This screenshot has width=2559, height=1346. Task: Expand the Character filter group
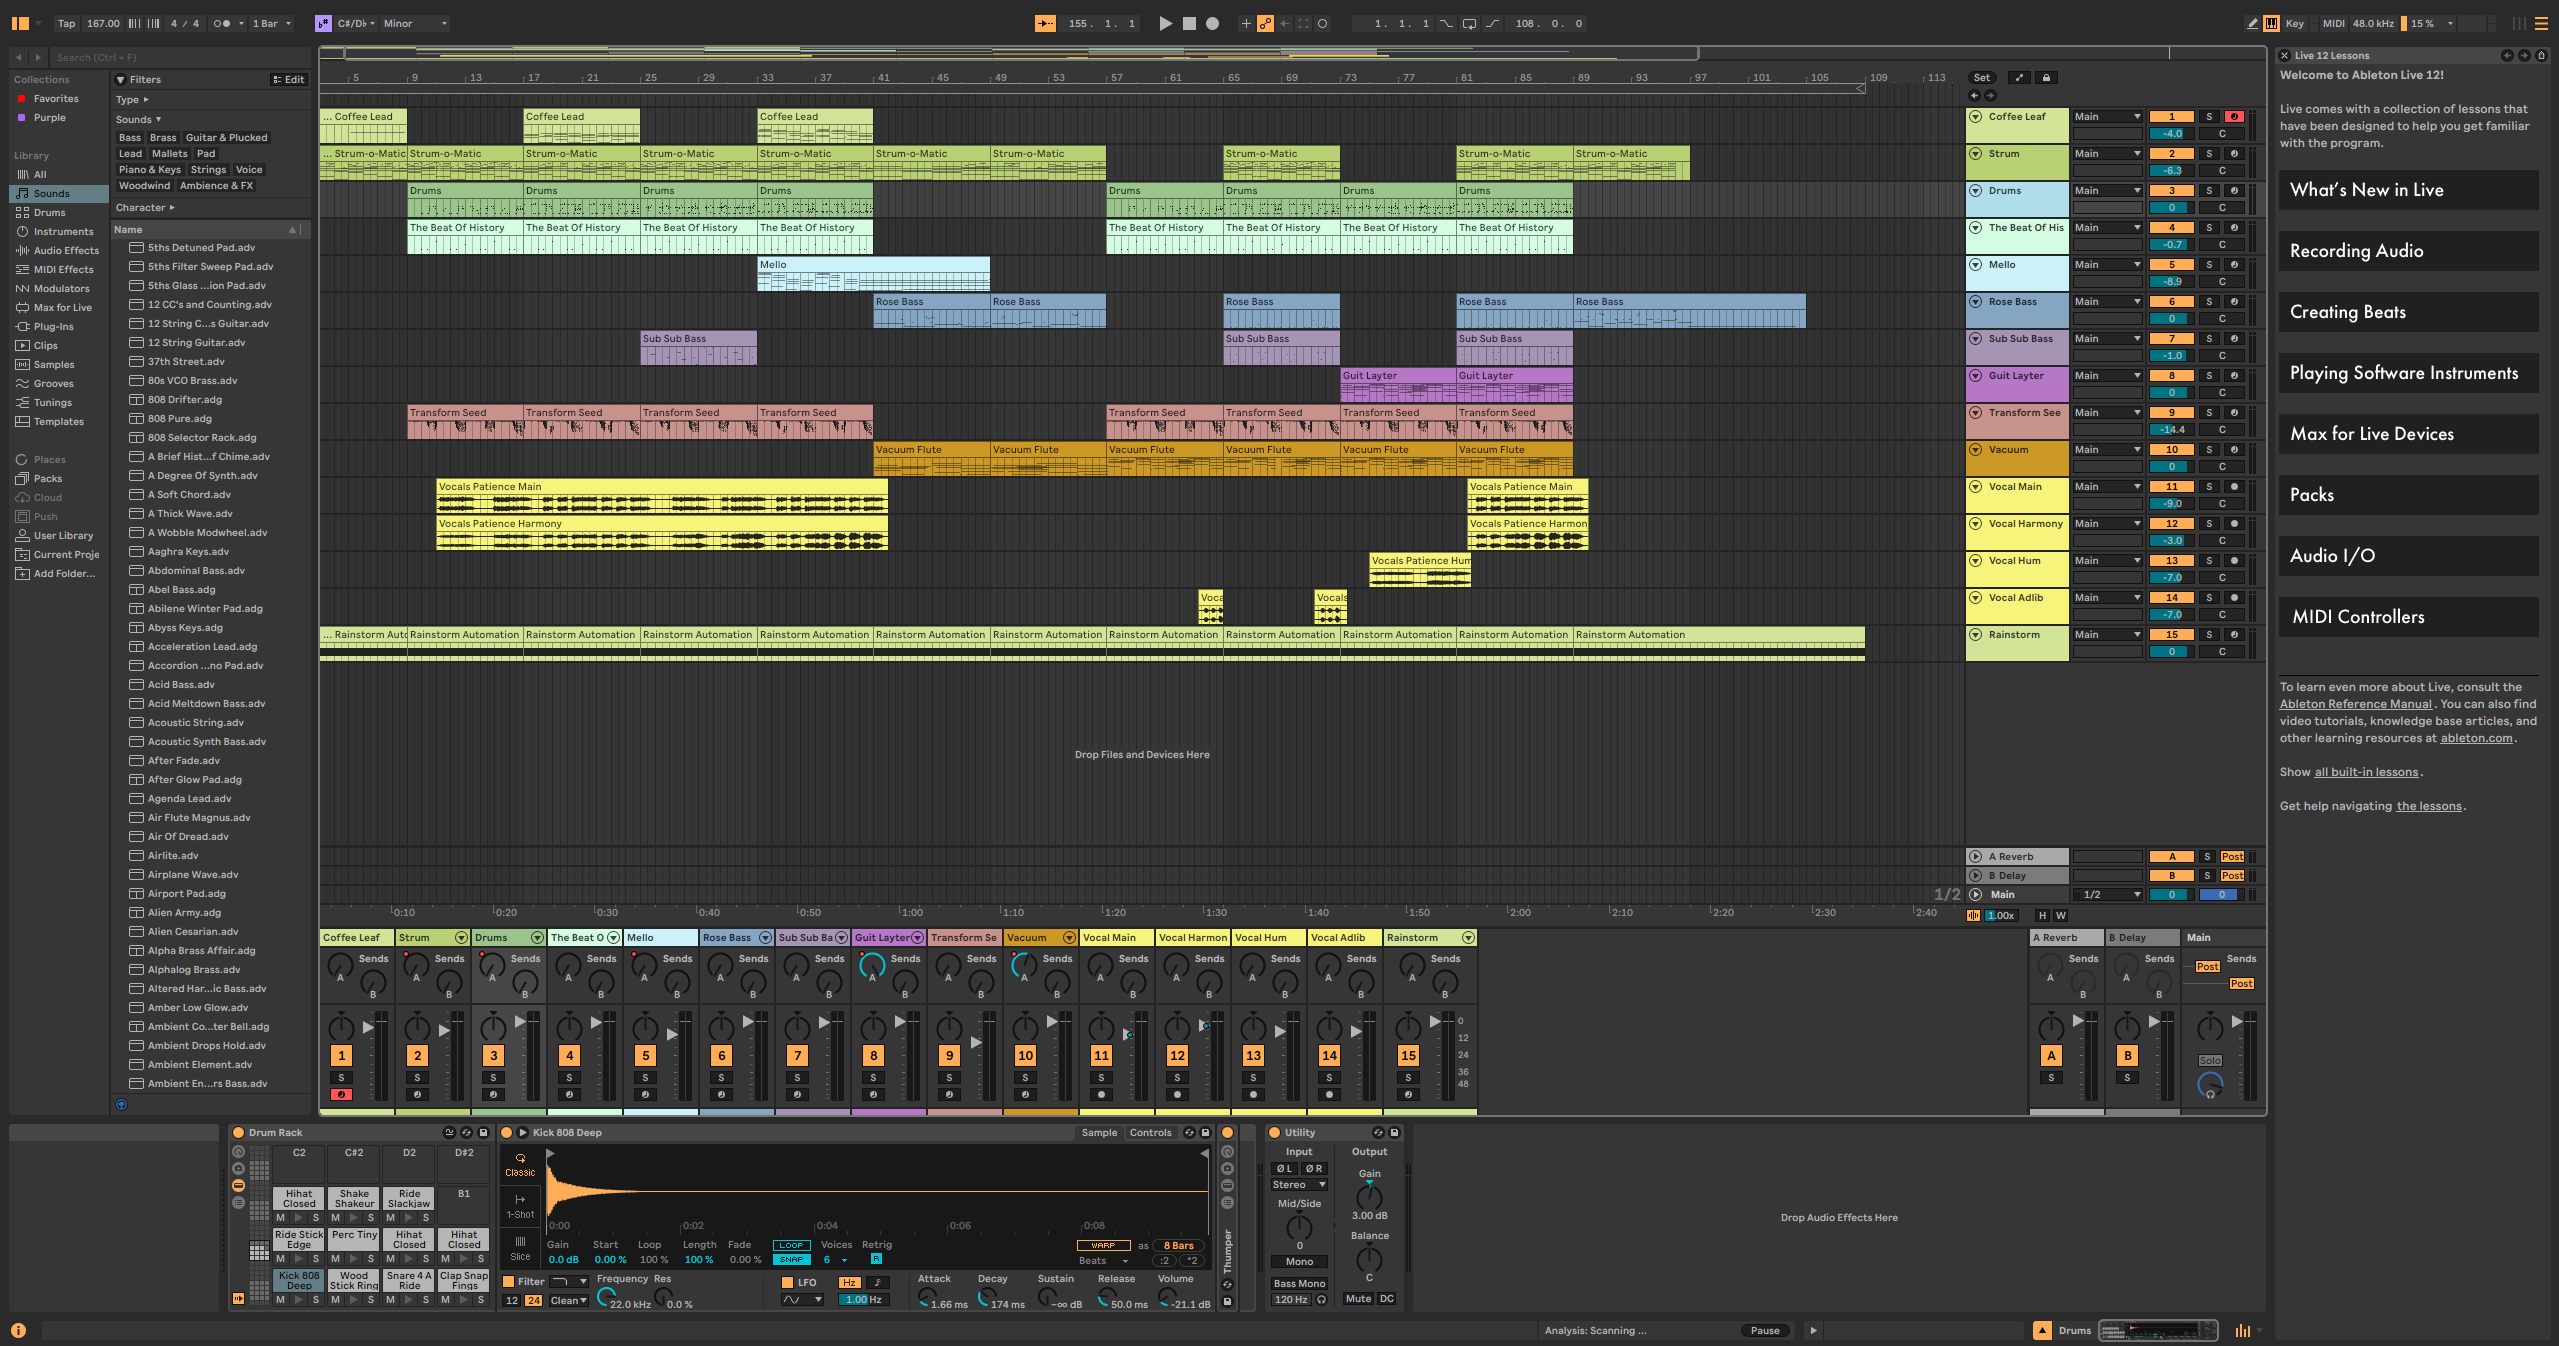pos(145,208)
